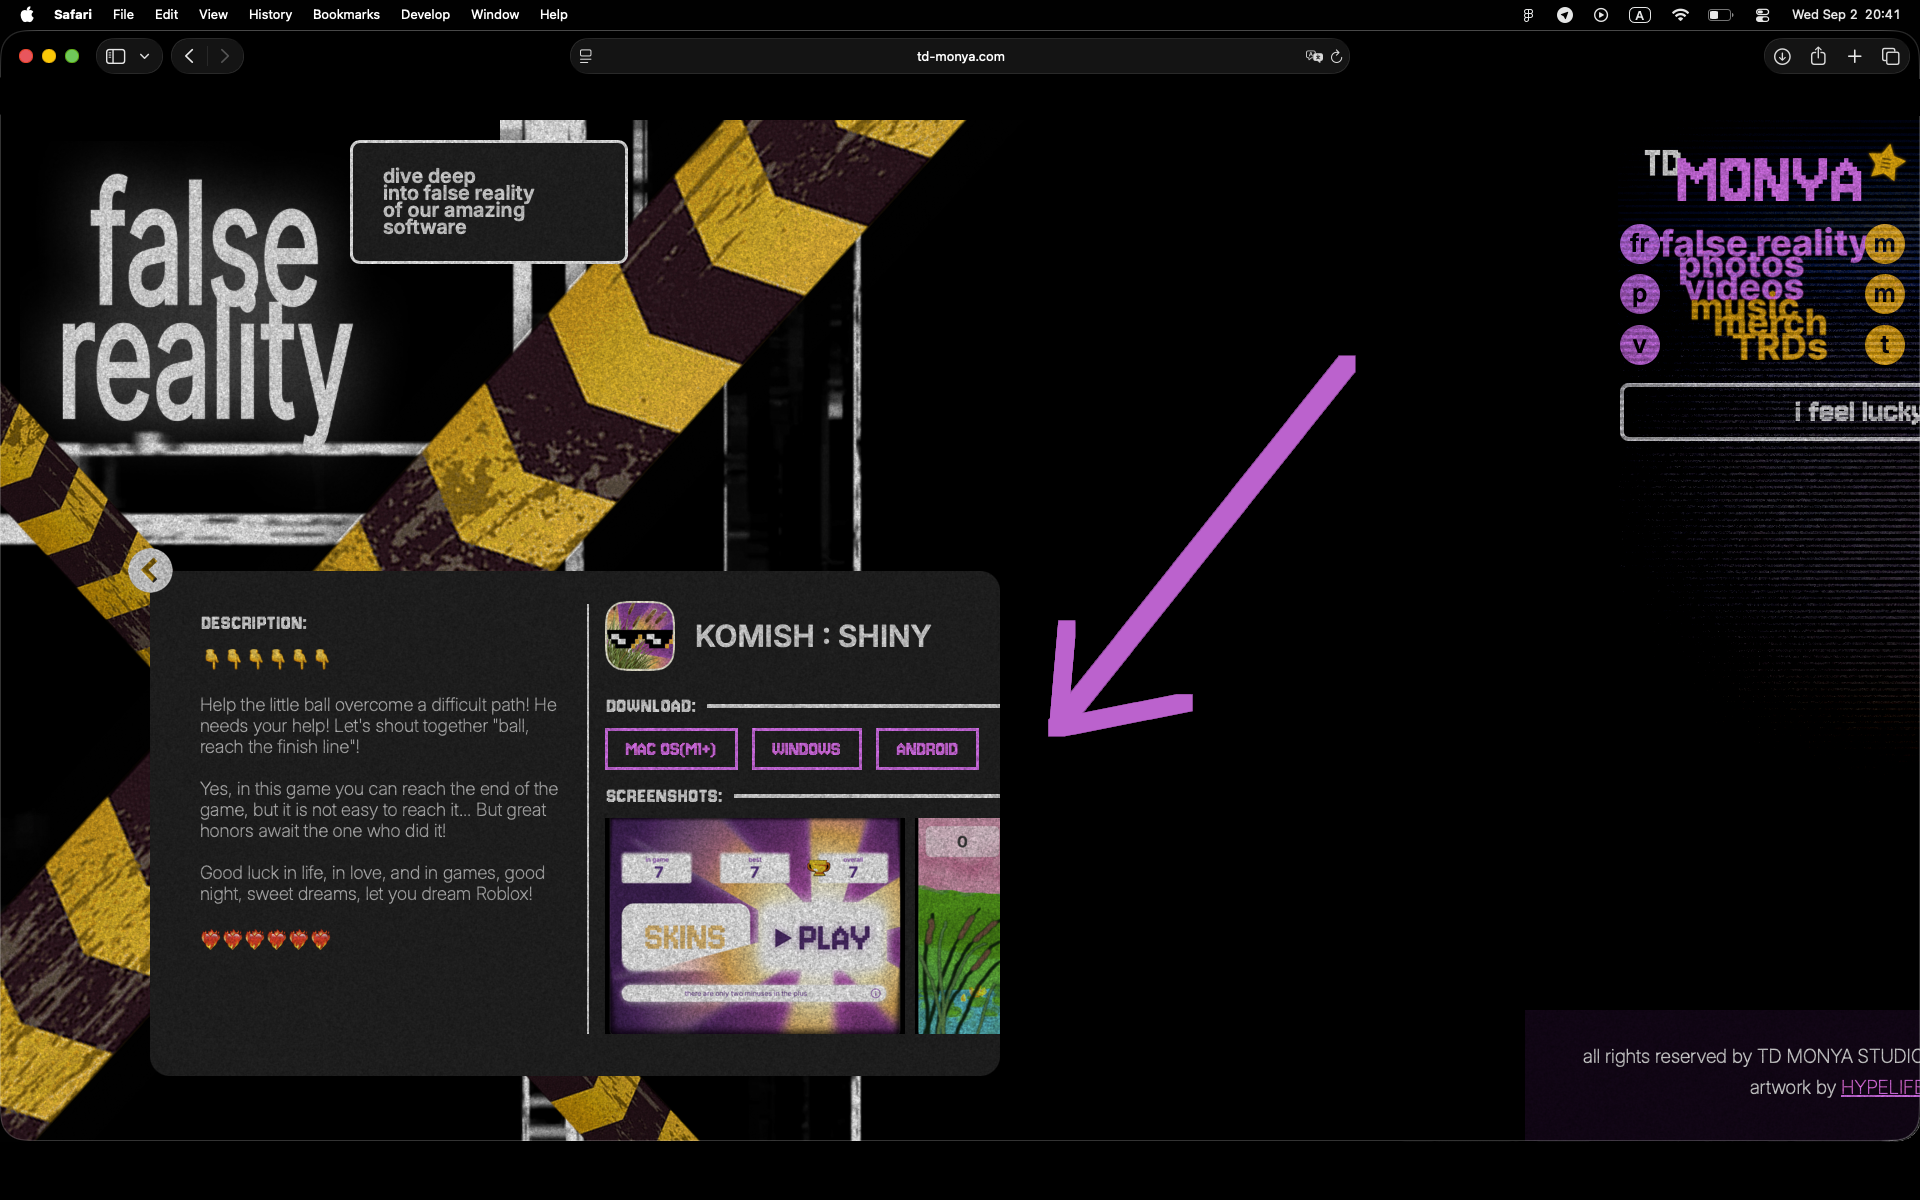1920x1200 pixels.
Task: Toggle the Safari sidebar icon
Action: point(116,57)
